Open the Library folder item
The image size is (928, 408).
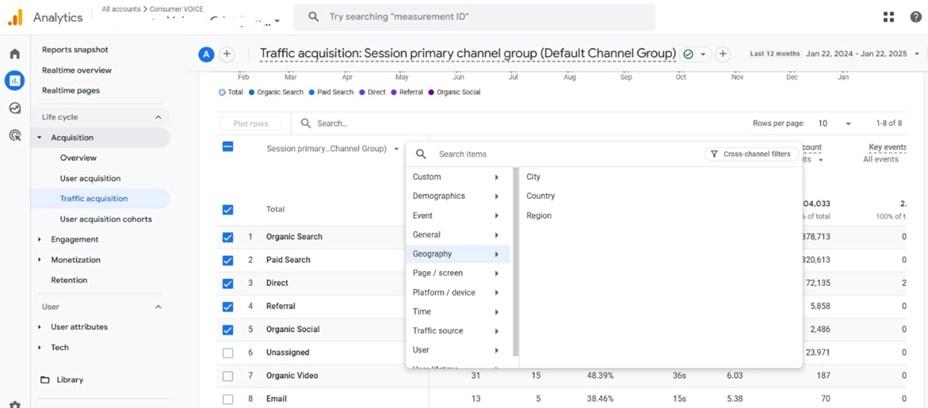point(70,380)
